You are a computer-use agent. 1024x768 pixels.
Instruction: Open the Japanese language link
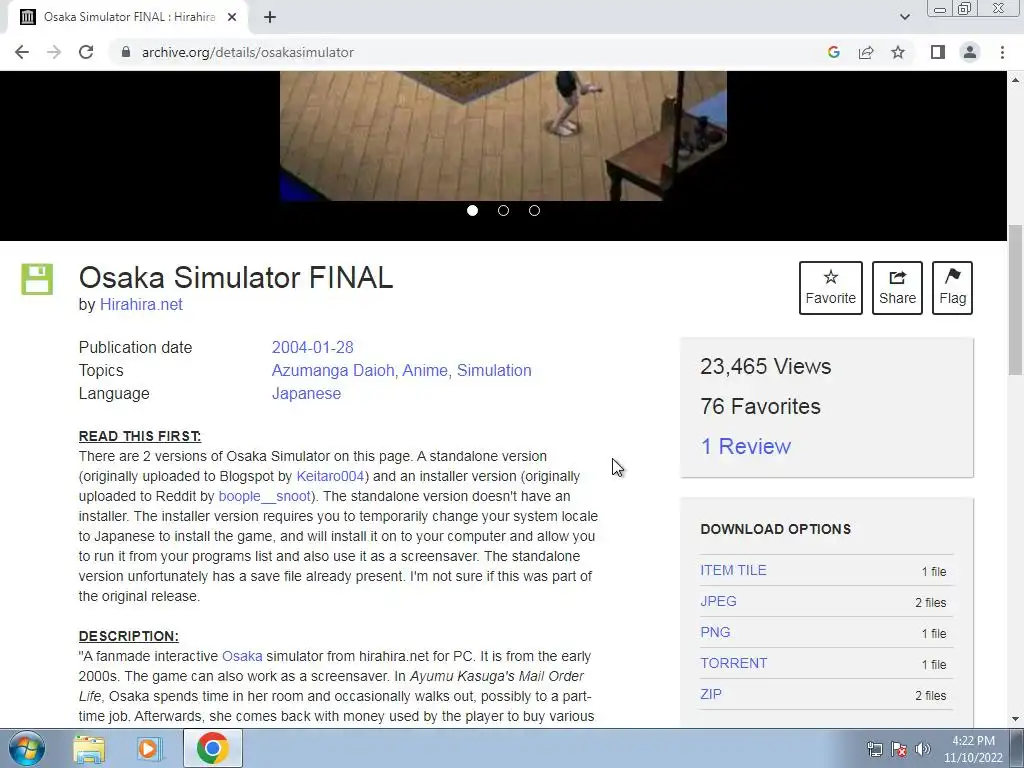[x=306, y=393]
